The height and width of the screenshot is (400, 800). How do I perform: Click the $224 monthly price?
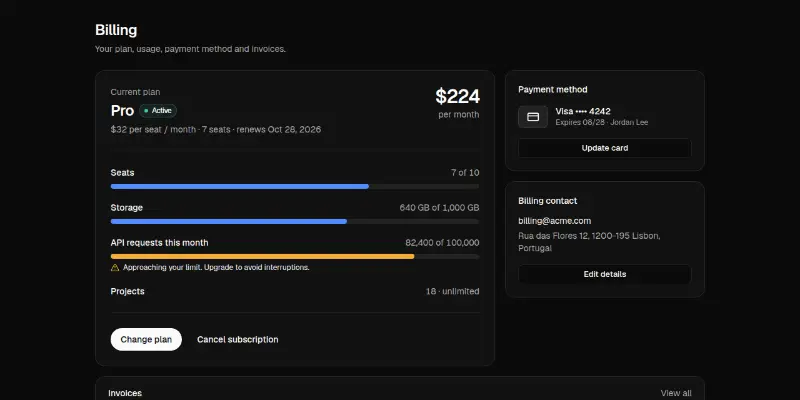(457, 96)
